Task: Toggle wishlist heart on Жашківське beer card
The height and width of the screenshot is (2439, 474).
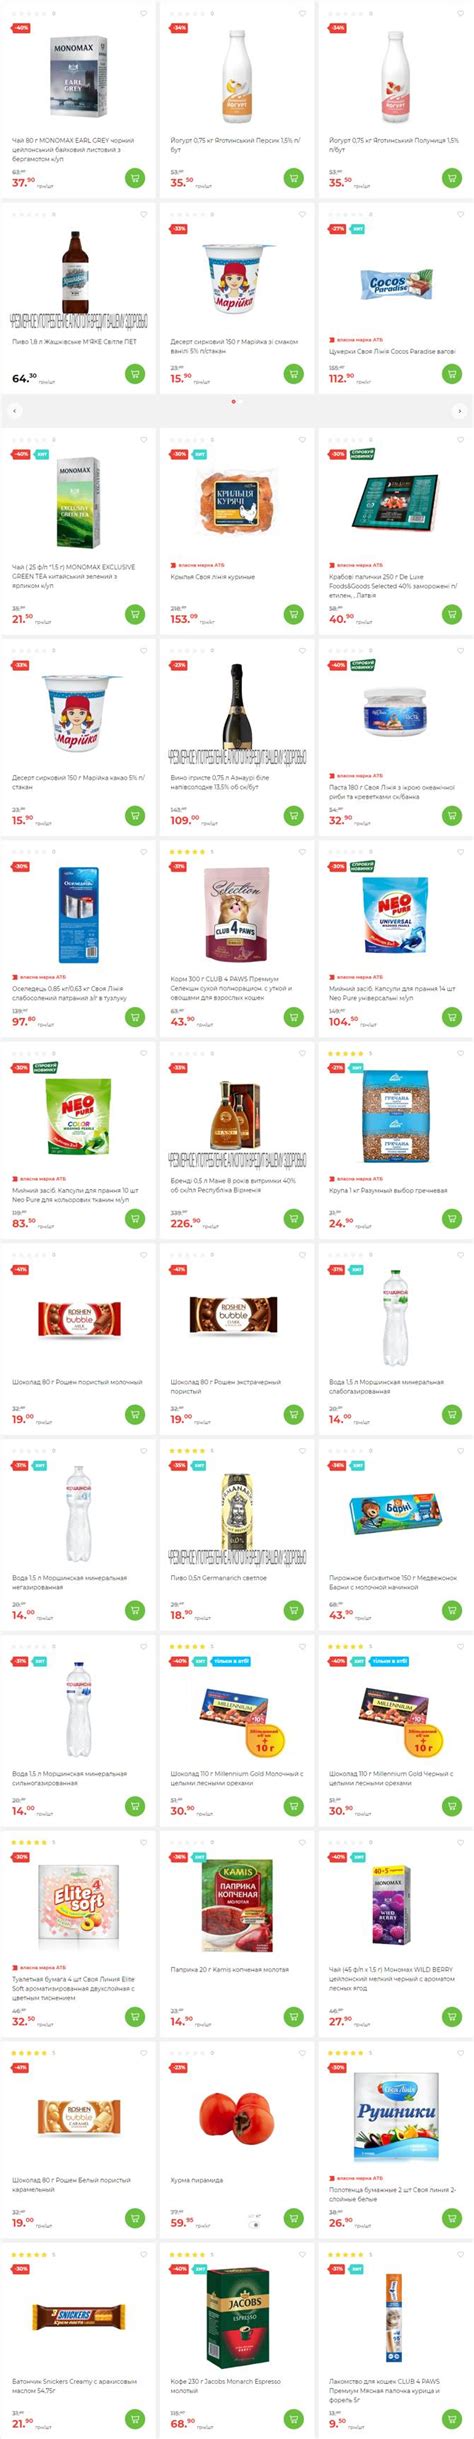Action: click(x=143, y=214)
